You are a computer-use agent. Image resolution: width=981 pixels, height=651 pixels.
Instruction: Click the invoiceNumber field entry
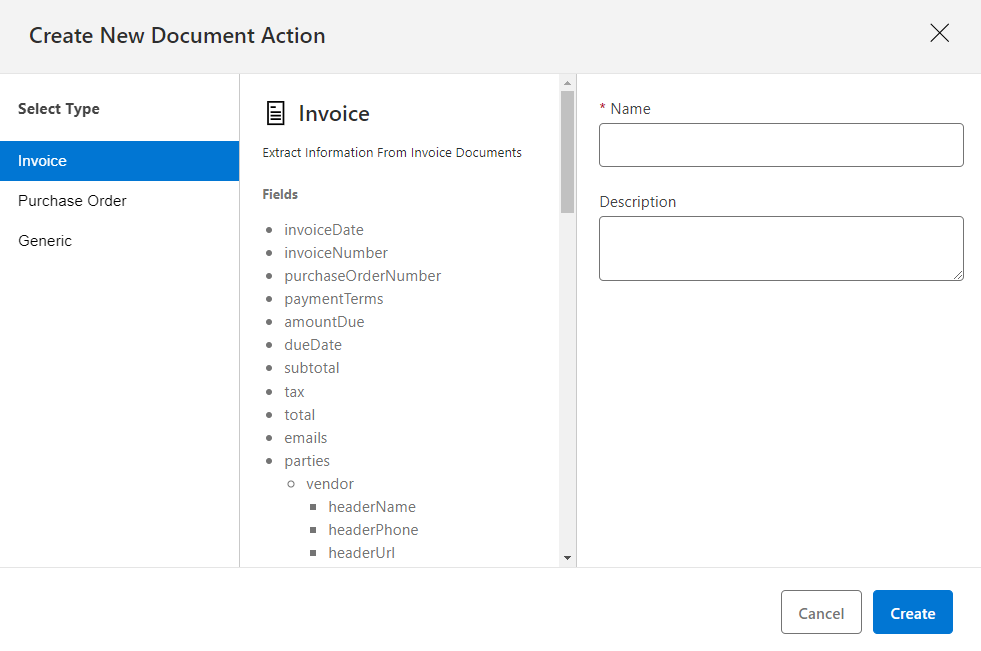click(x=335, y=252)
